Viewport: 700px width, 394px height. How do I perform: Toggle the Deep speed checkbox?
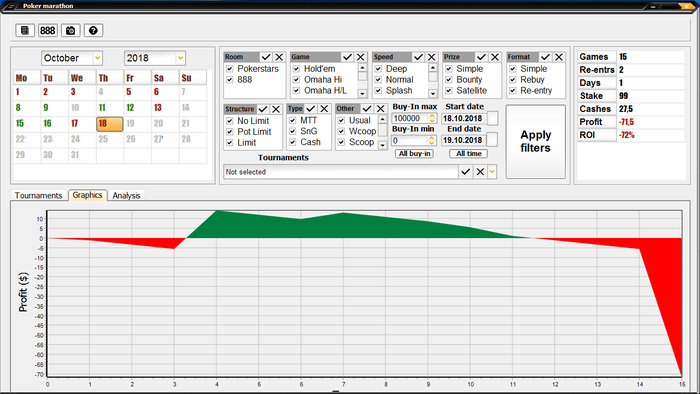click(x=378, y=69)
